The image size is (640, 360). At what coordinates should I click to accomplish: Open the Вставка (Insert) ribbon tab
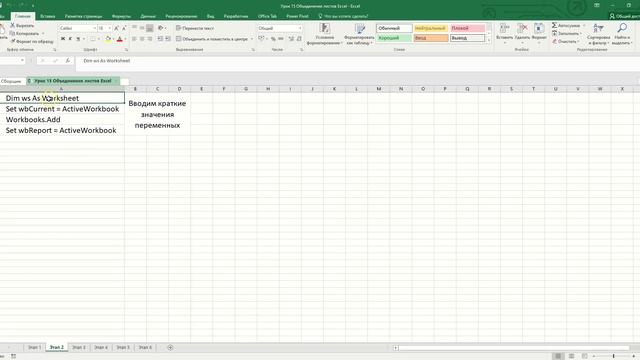tap(48, 16)
